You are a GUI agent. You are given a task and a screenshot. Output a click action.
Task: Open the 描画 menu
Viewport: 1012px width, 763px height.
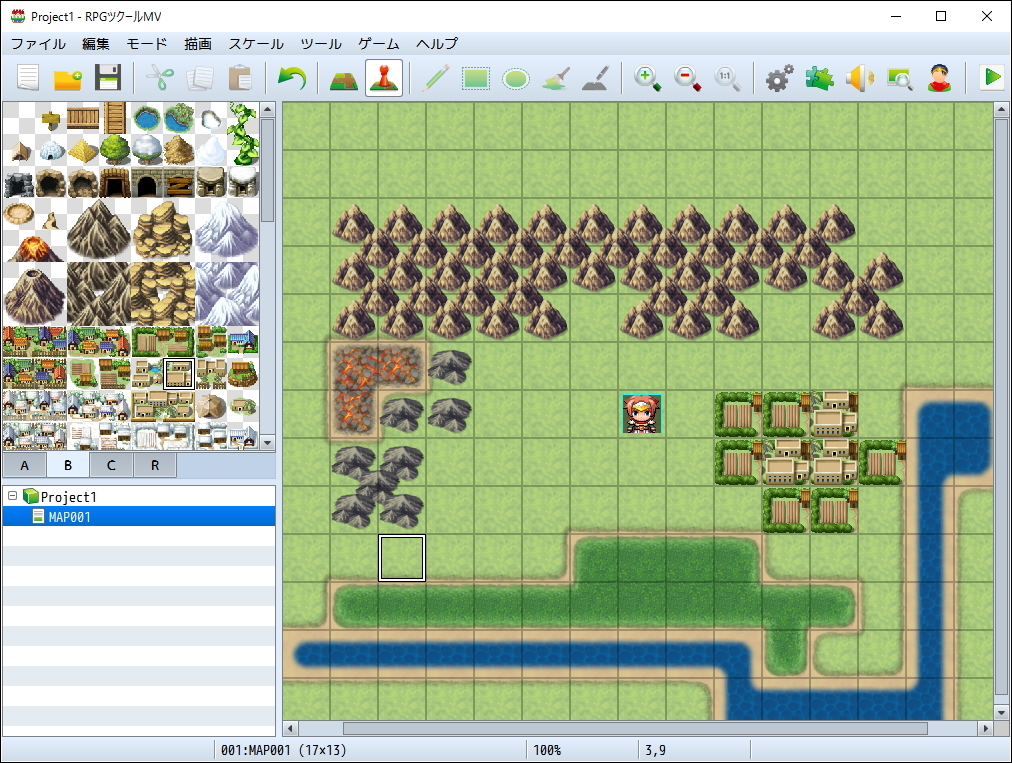(197, 44)
